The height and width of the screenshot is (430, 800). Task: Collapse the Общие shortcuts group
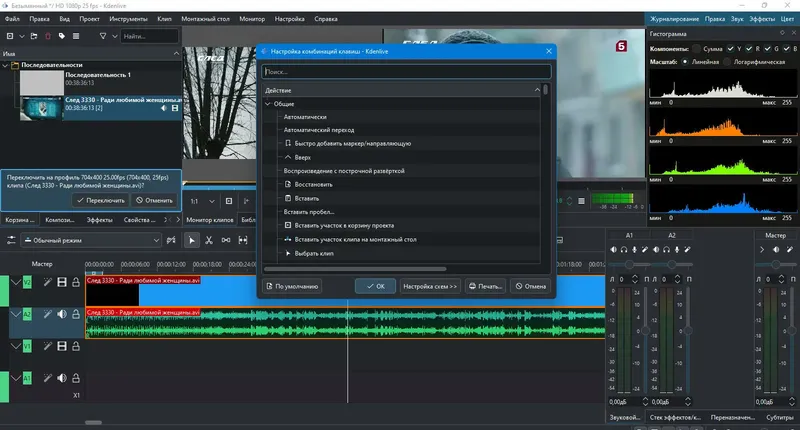point(268,104)
